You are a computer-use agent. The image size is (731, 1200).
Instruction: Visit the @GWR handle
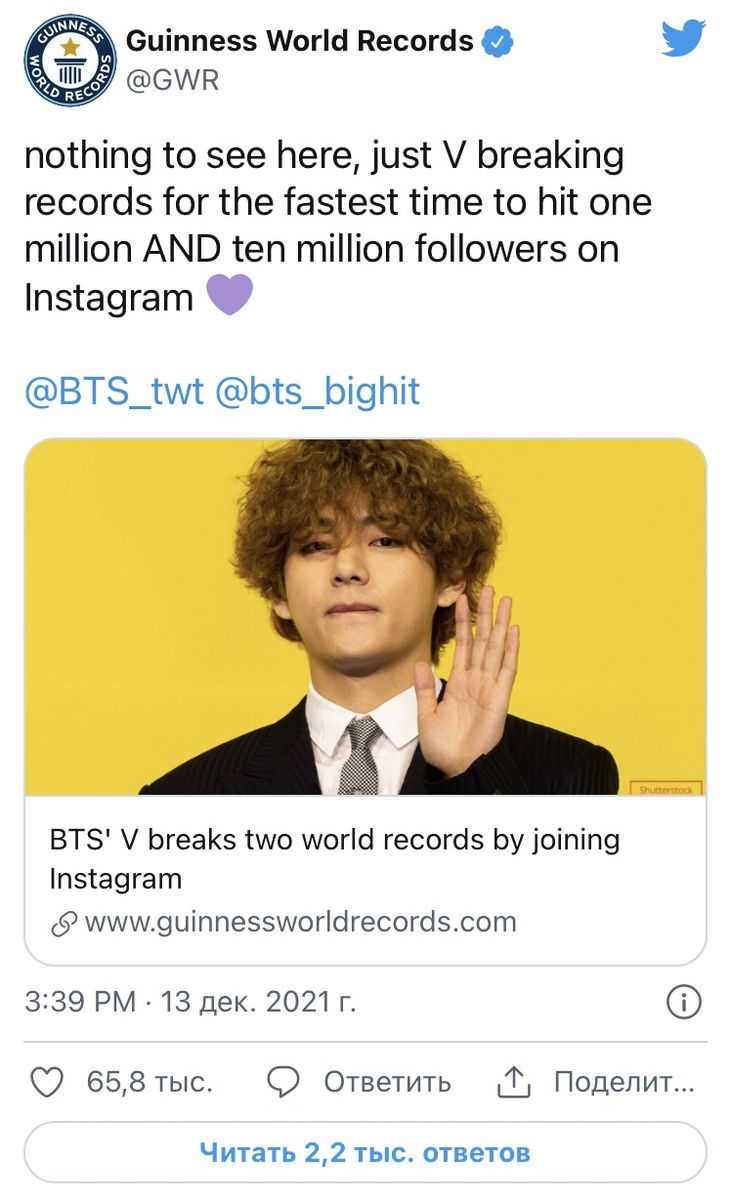tap(170, 80)
